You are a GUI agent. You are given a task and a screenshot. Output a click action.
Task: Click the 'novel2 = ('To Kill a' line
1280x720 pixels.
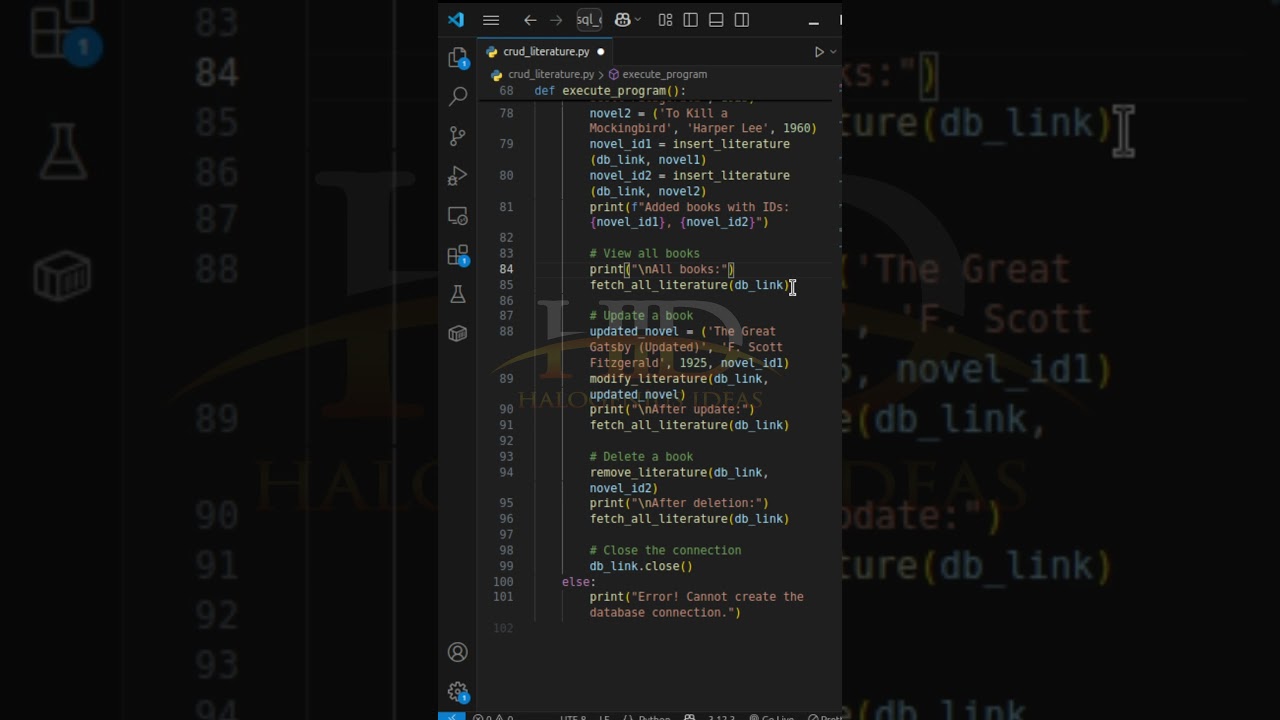pyautogui.click(x=658, y=114)
